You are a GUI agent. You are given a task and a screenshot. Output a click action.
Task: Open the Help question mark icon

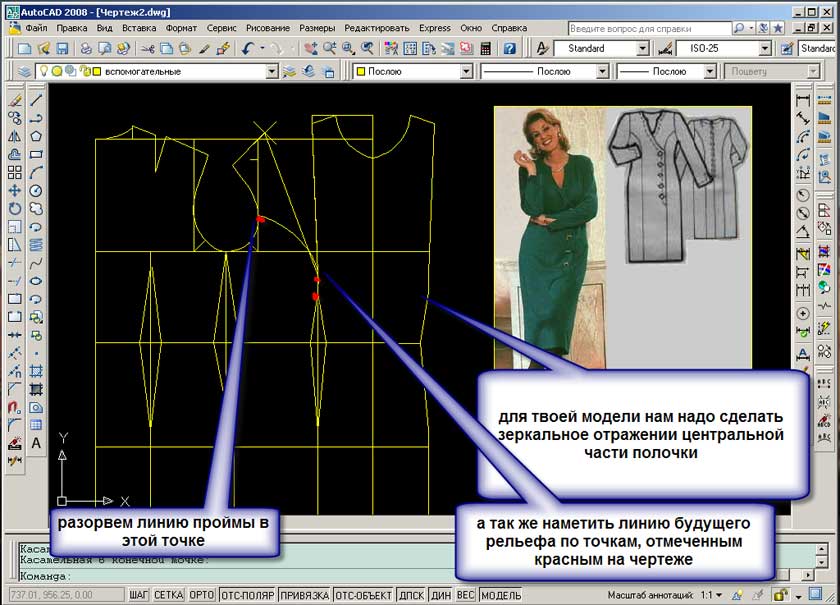coord(509,48)
